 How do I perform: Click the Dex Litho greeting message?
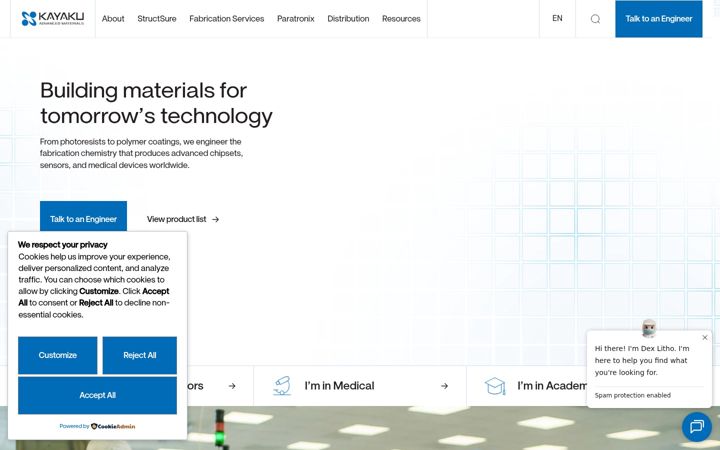pyautogui.click(x=642, y=360)
